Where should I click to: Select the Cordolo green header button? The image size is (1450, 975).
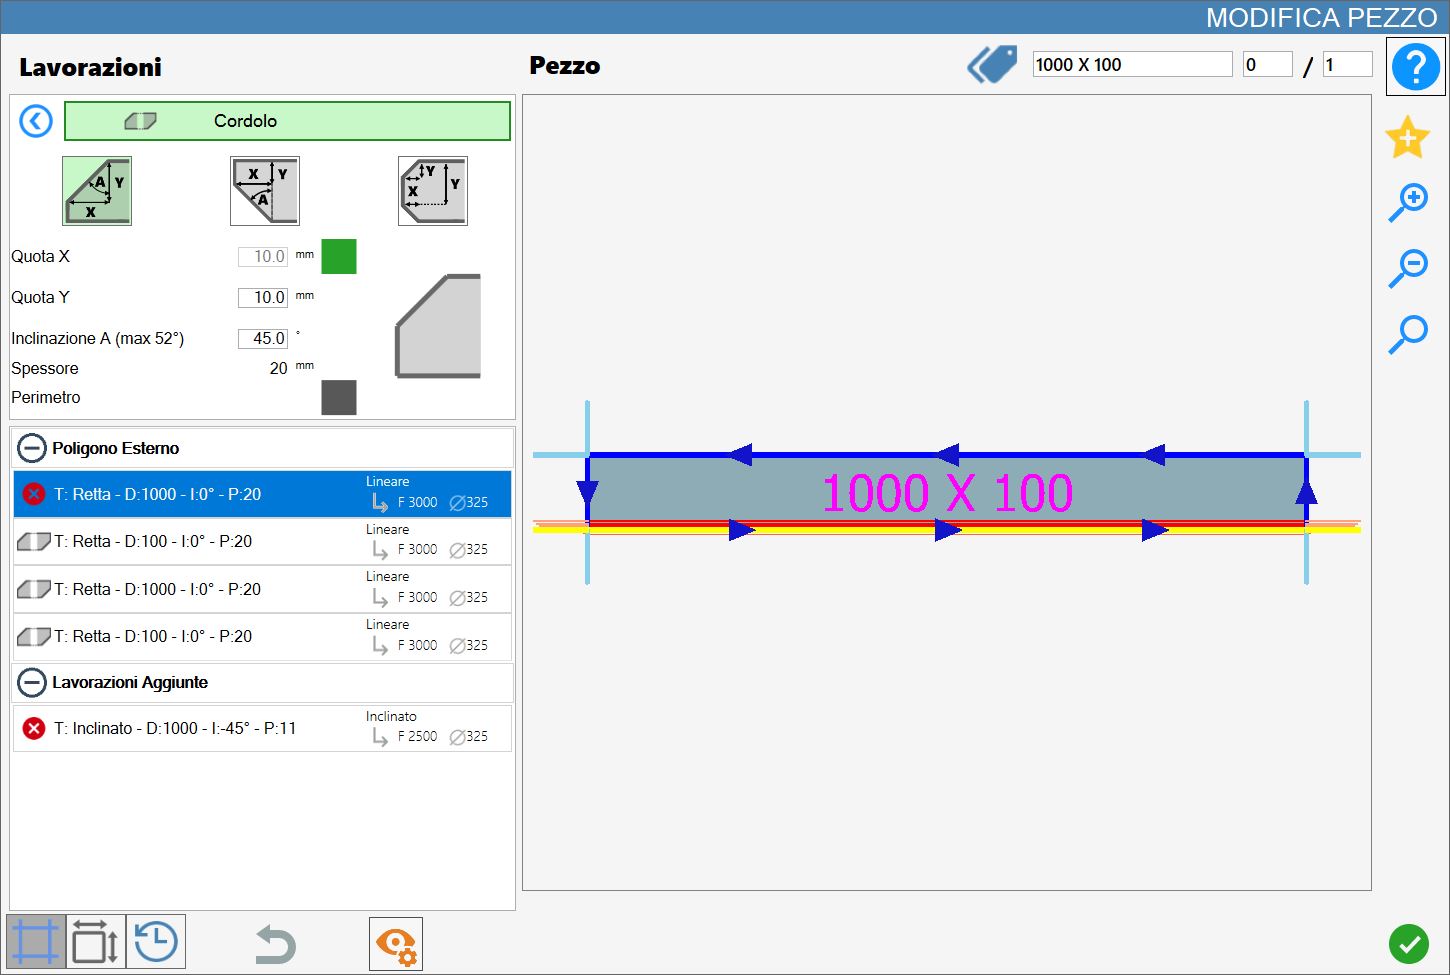(x=287, y=121)
